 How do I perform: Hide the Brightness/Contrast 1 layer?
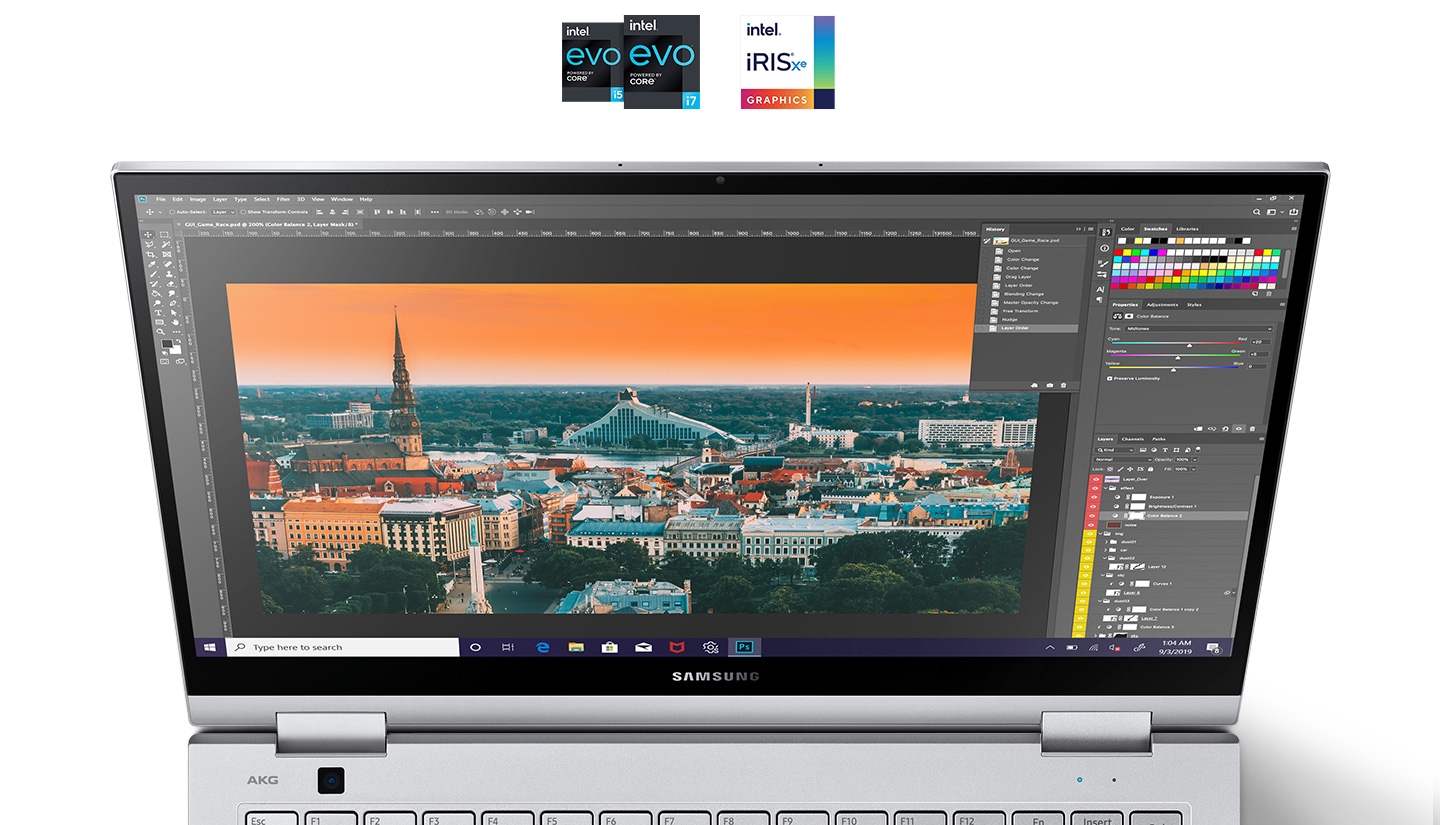(1093, 506)
